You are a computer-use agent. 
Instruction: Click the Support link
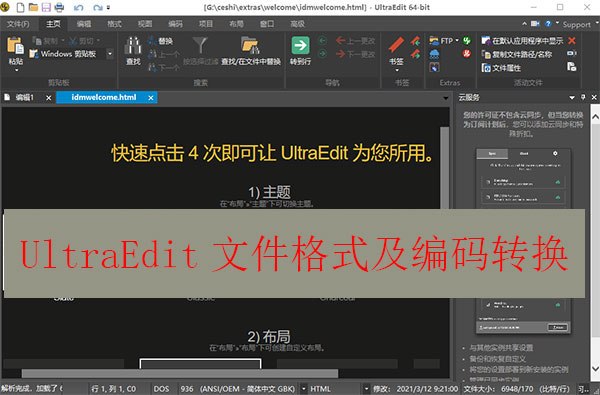click(576, 24)
